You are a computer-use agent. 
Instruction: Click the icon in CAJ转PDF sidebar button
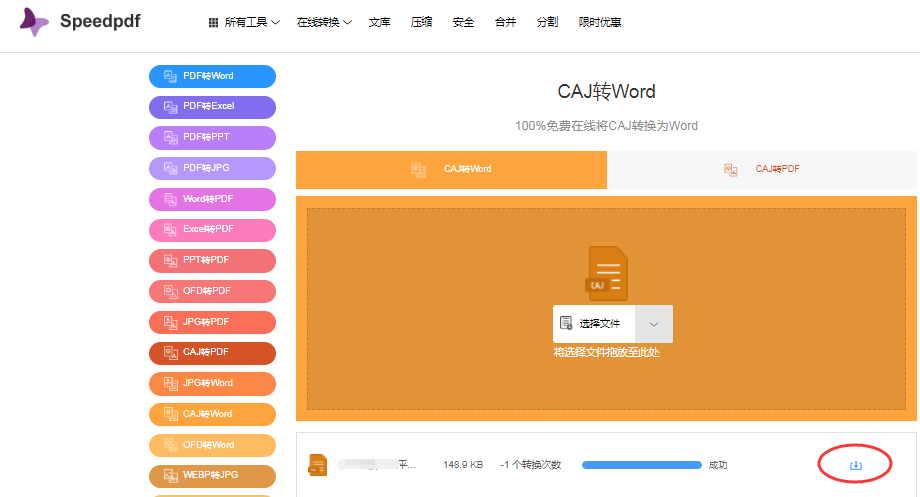(x=170, y=353)
